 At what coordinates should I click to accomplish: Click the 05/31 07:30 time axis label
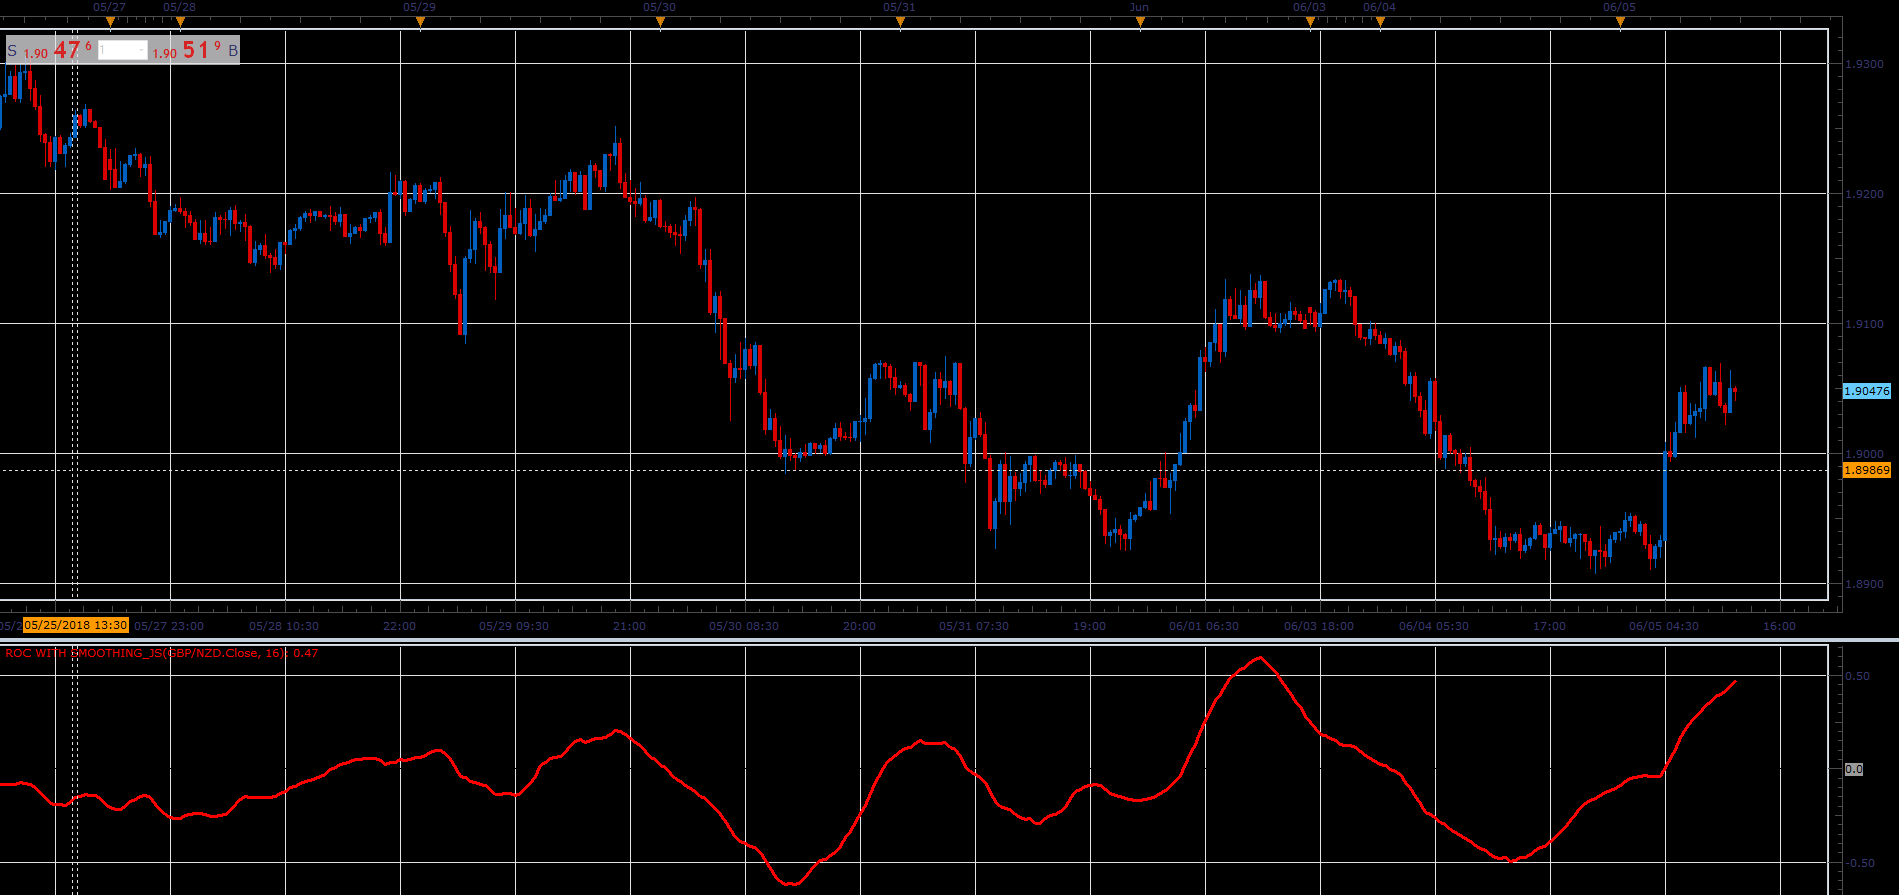(974, 626)
